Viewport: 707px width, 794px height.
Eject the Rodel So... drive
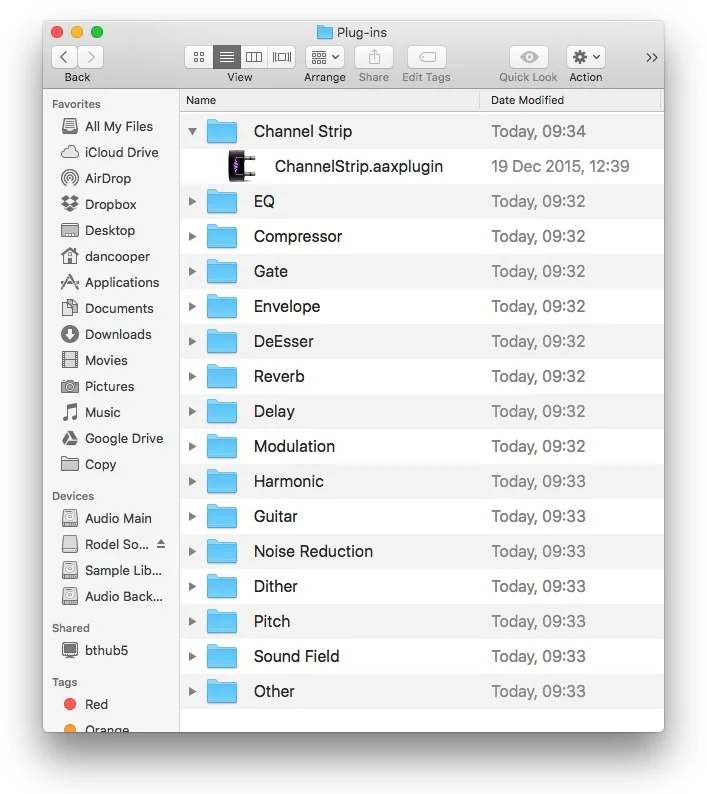(x=161, y=544)
